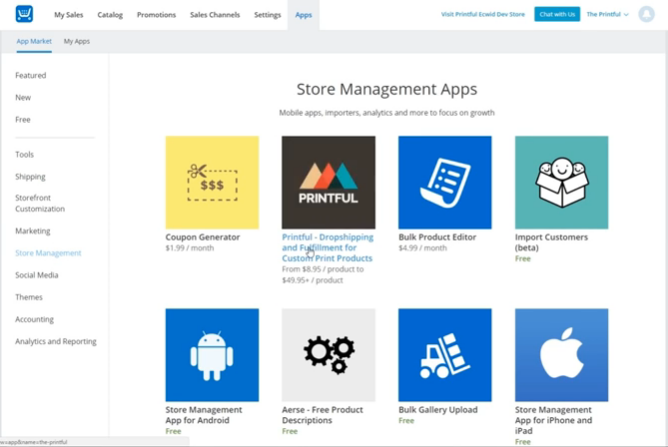The height and width of the screenshot is (447, 668).
Task: Select the Marketing category
Action: 33,231
